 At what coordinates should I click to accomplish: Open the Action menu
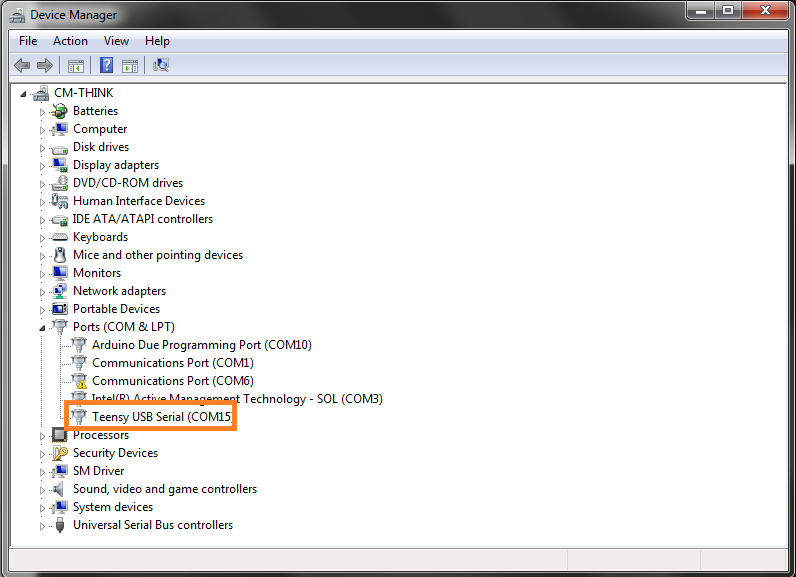coord(70,41)
